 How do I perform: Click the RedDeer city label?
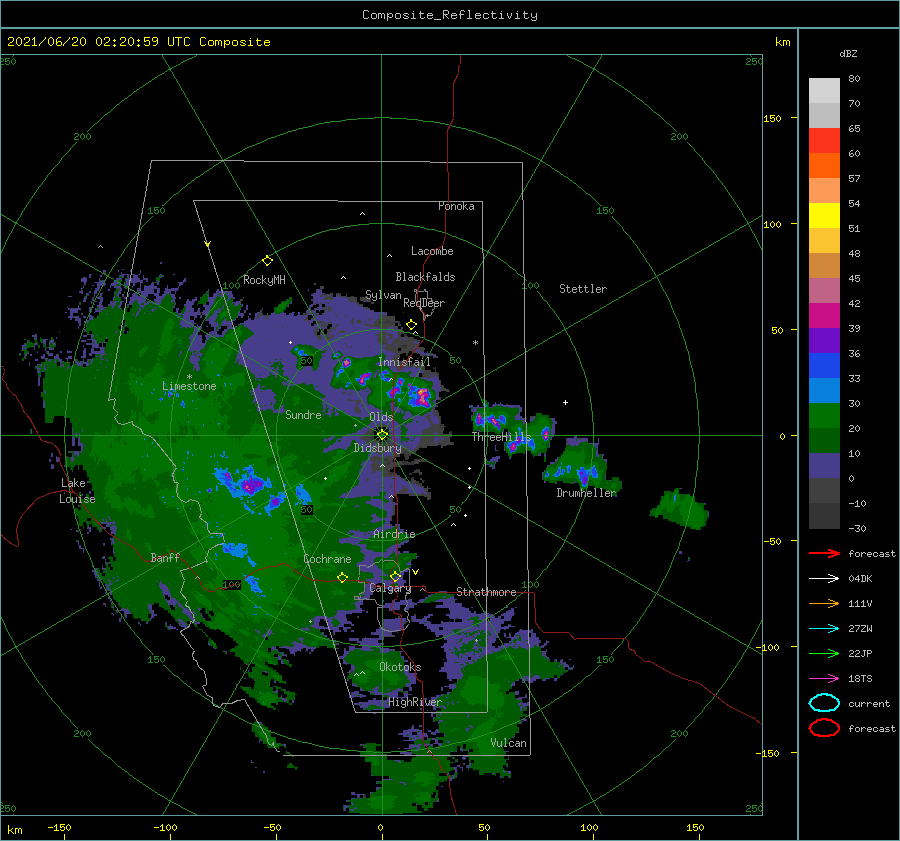[424, 303]
